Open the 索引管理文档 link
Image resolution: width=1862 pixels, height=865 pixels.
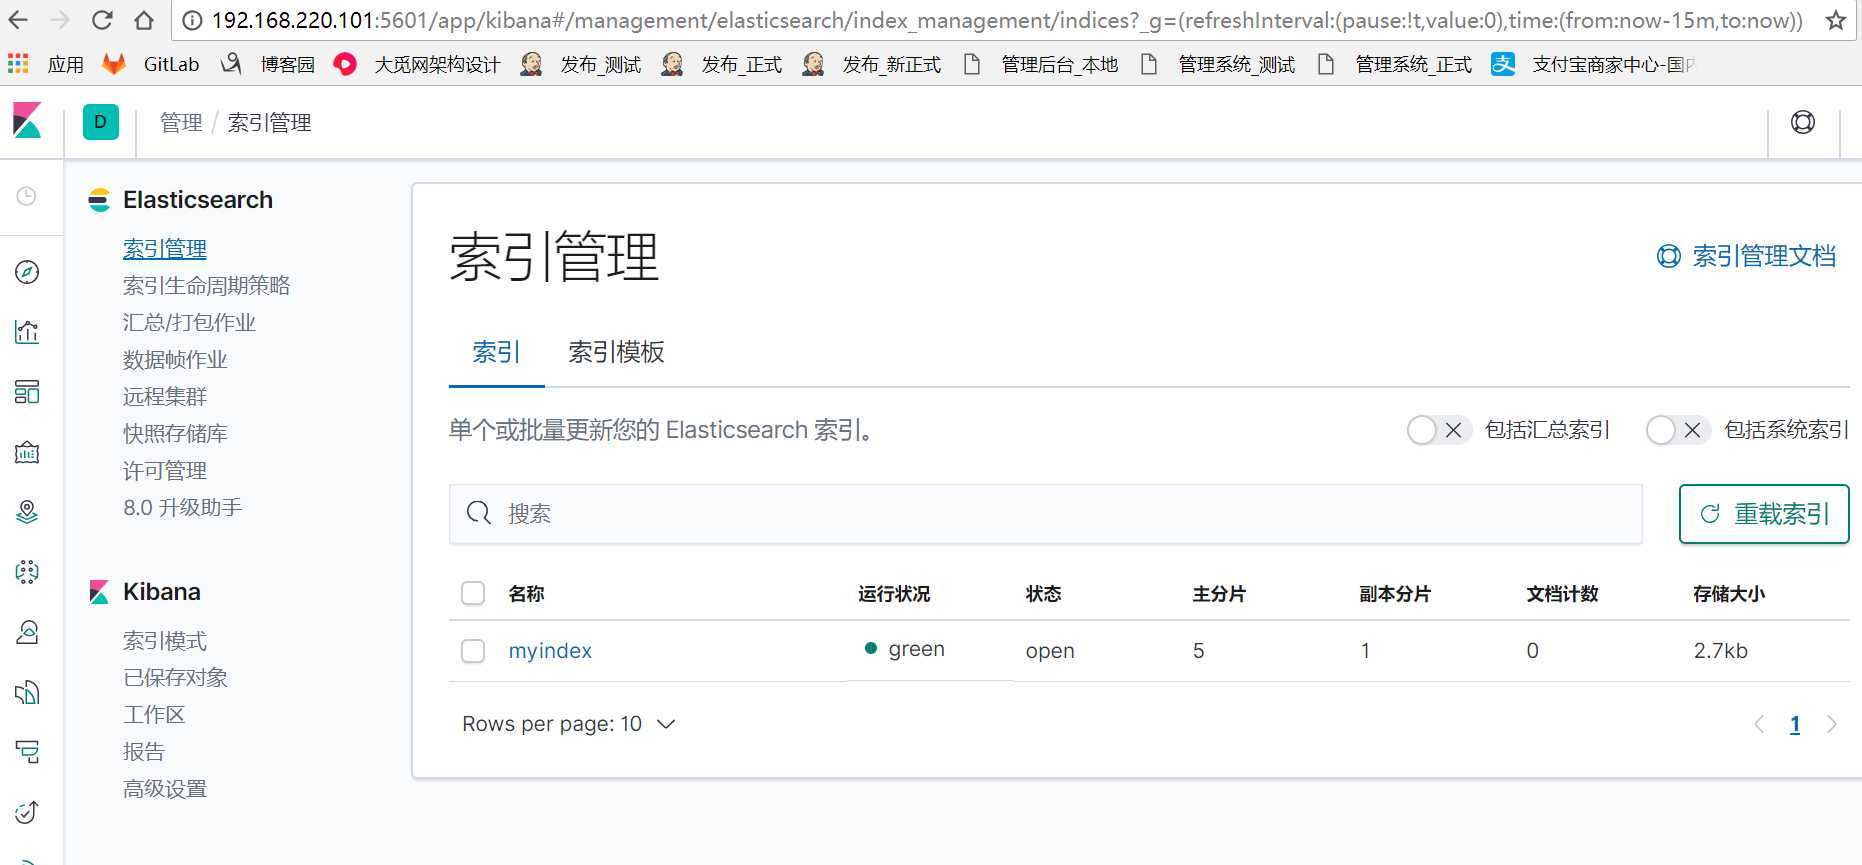[x=1746, y=256]
